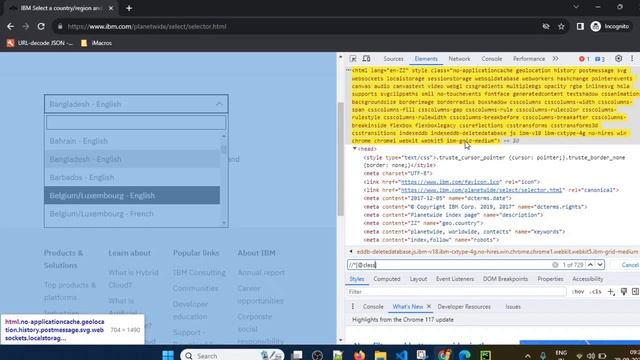Collapse the Bangladesh - English dropdown
The width and height of the screenshot is (640, 360).
136,104
